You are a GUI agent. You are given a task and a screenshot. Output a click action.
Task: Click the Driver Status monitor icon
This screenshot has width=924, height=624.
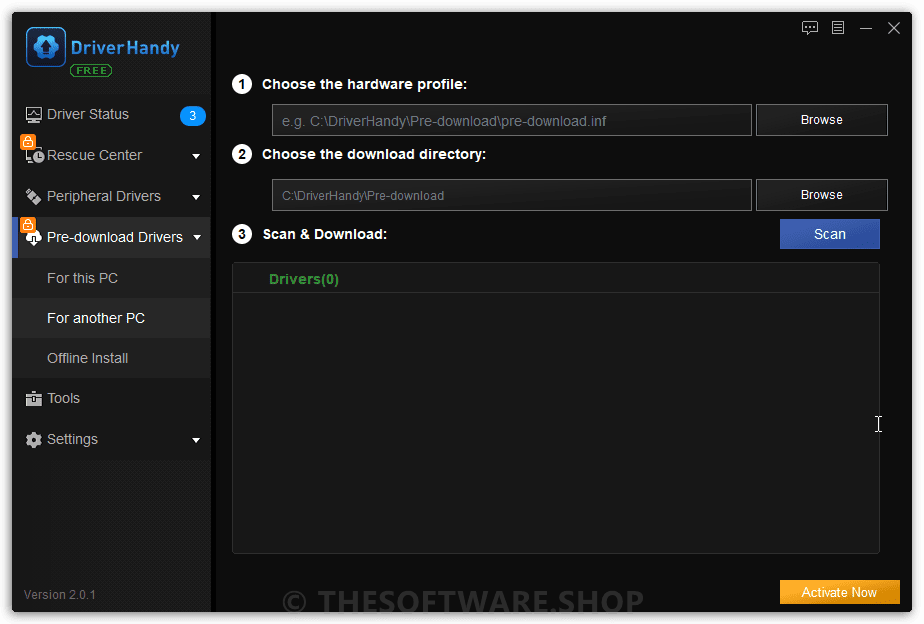click(x=34, y=114)
